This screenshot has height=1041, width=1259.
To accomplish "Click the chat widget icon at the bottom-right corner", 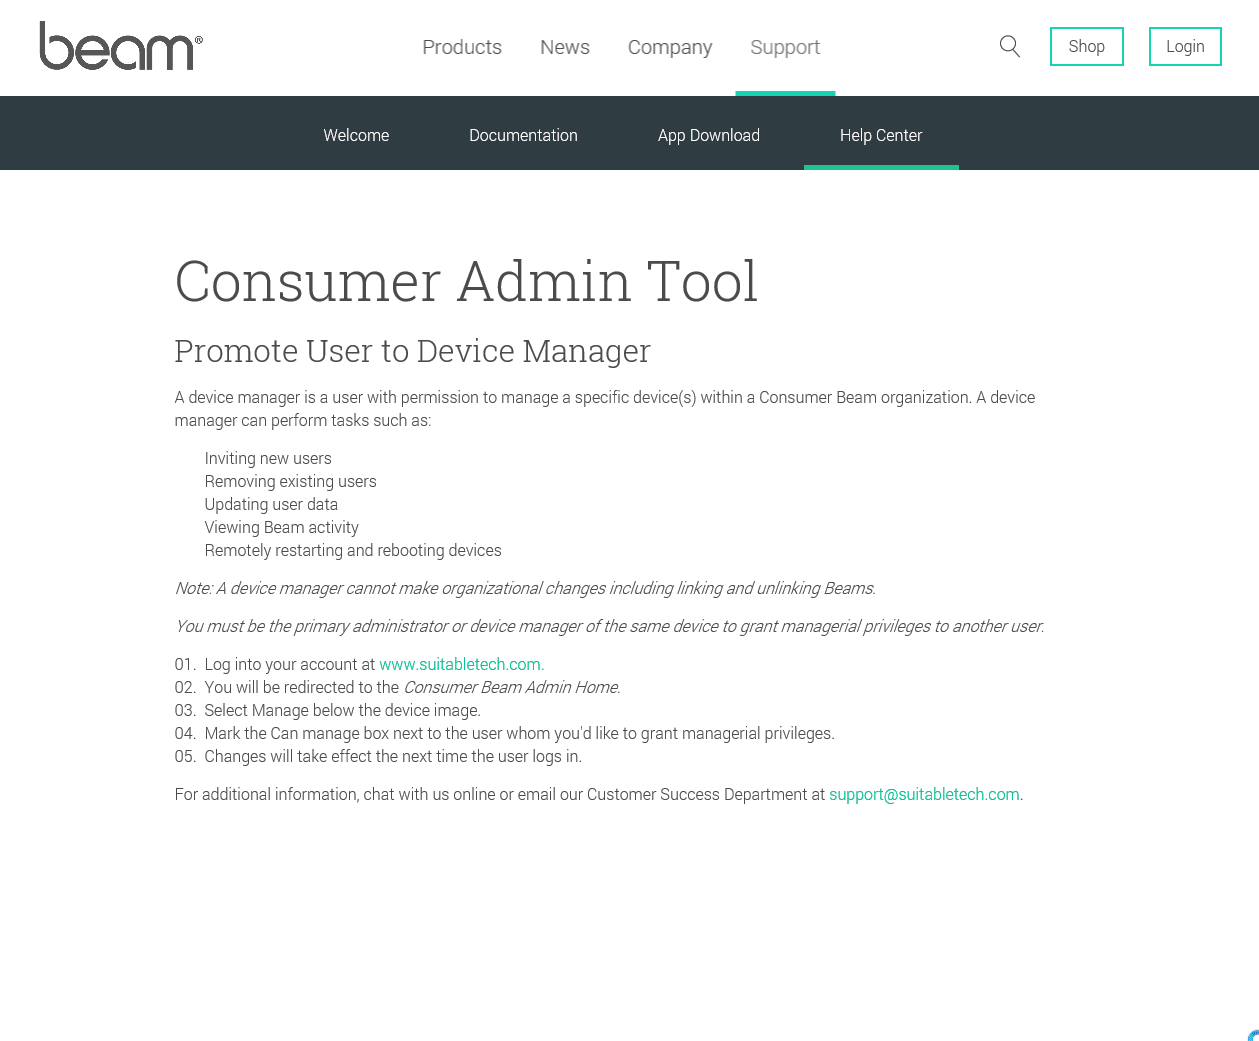I will (1254, 1036).
